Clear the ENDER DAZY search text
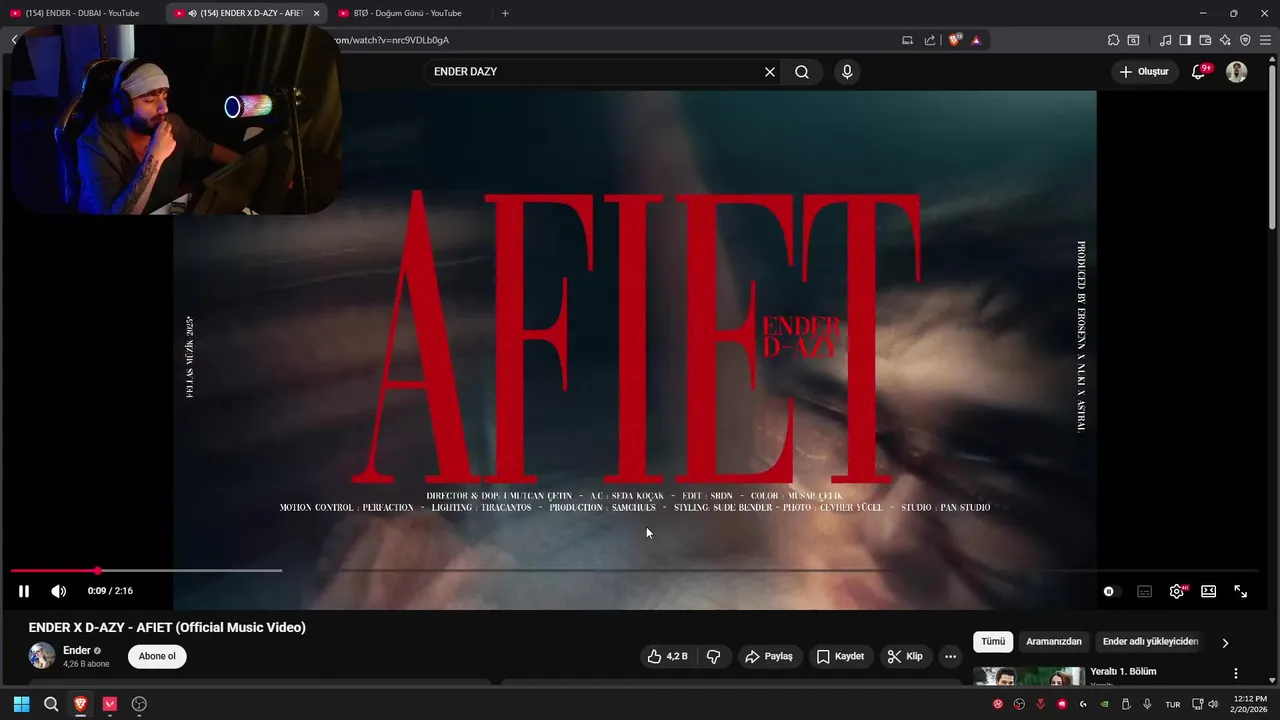Viewport: 1280px width, 720px height. click(770, 72)
